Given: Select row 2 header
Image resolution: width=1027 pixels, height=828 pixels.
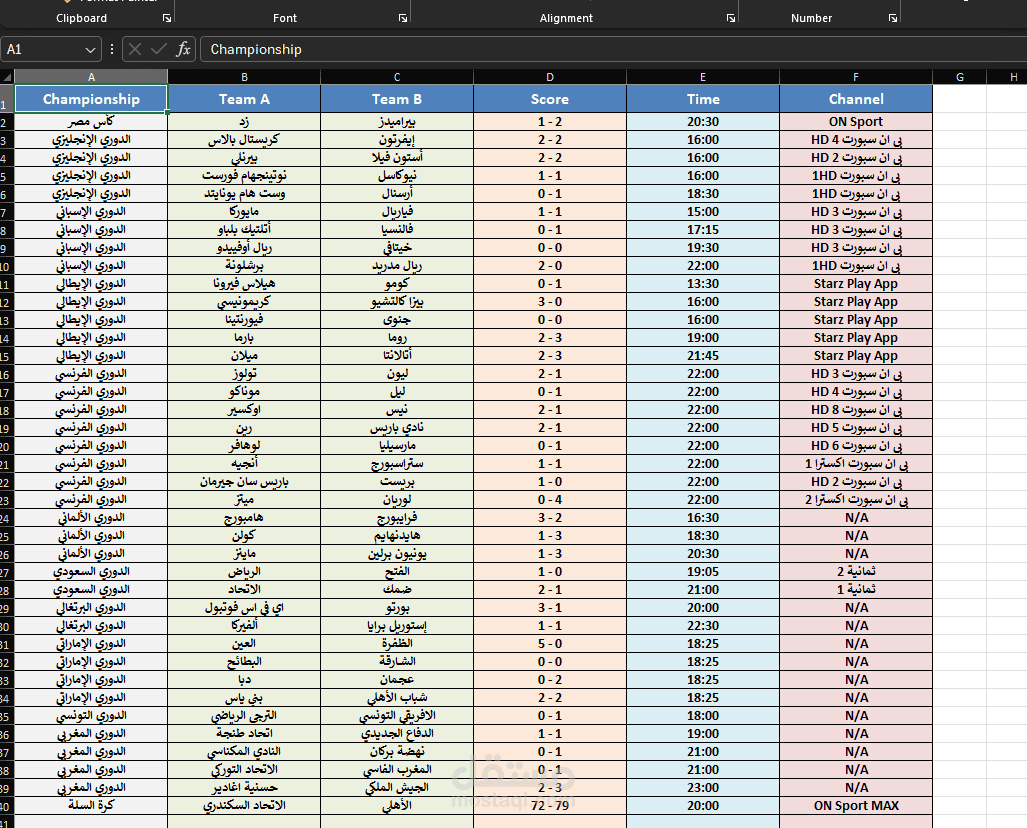Looking at the screenshot, I should (7, 122).
